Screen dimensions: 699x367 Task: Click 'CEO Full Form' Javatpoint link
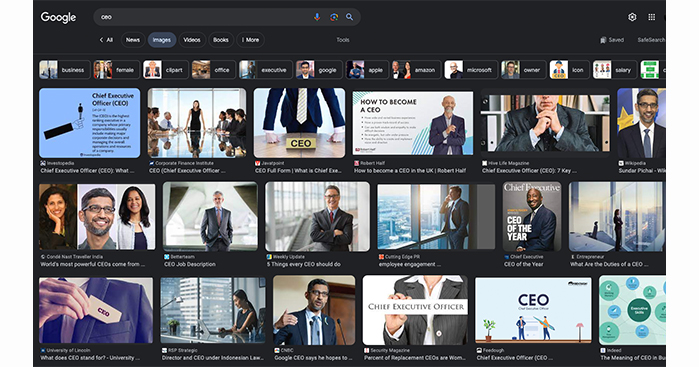pos(298,170)
